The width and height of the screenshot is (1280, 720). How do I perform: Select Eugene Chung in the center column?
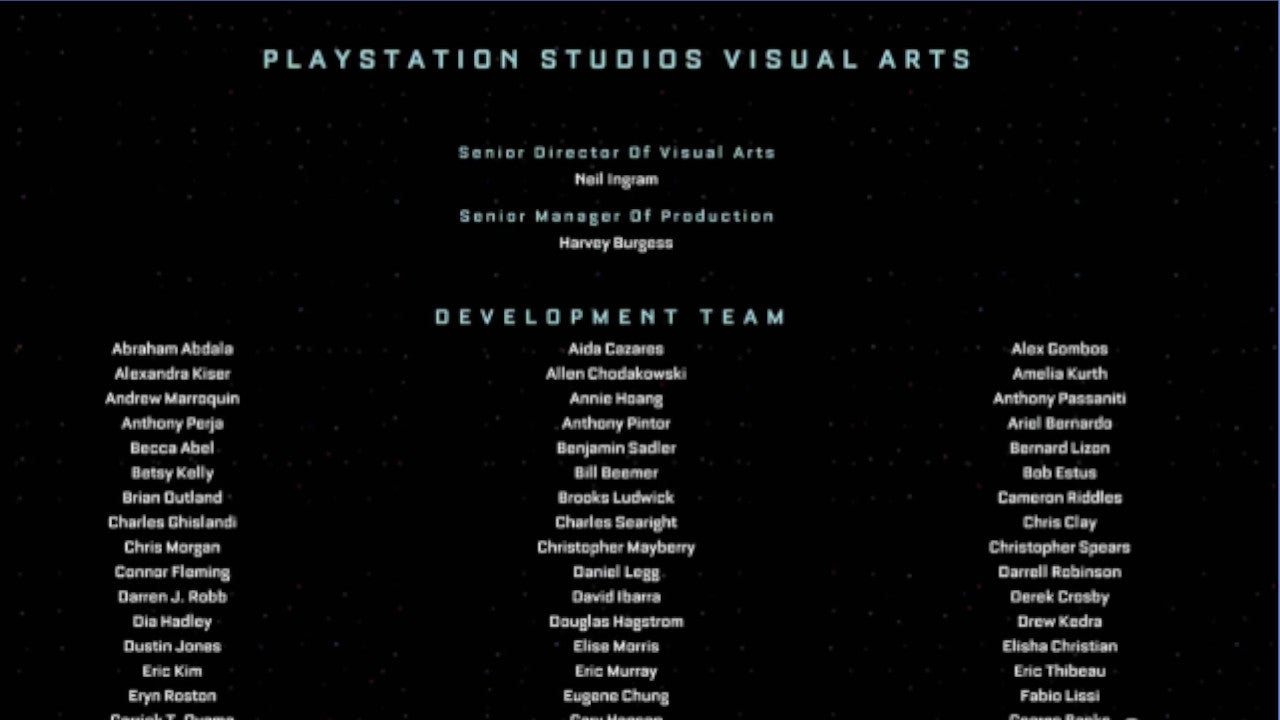(616, 696)
